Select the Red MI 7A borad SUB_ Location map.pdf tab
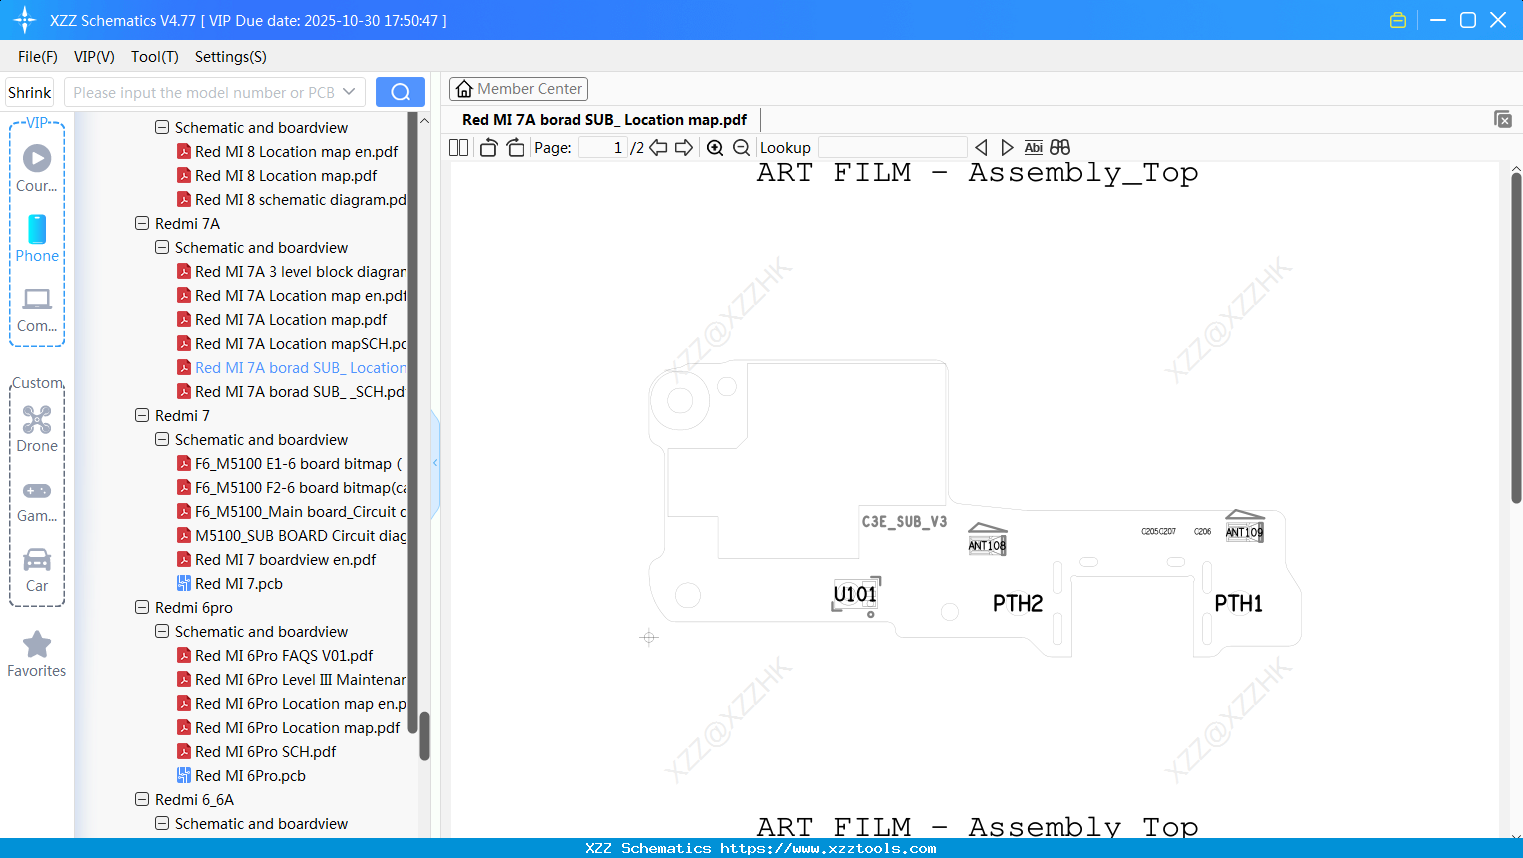Screen dimensions: 1523x858 (x=604, y=120)
